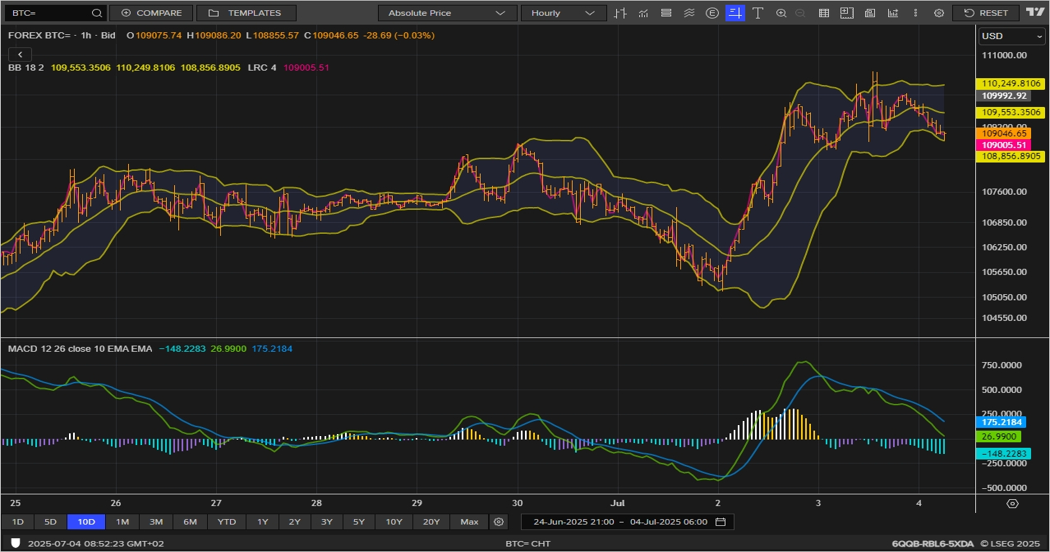Click the 2025-07-04 08:52:23 GMT+02 timestamp
Screen dimensions: 1050x552
[96, 543]
